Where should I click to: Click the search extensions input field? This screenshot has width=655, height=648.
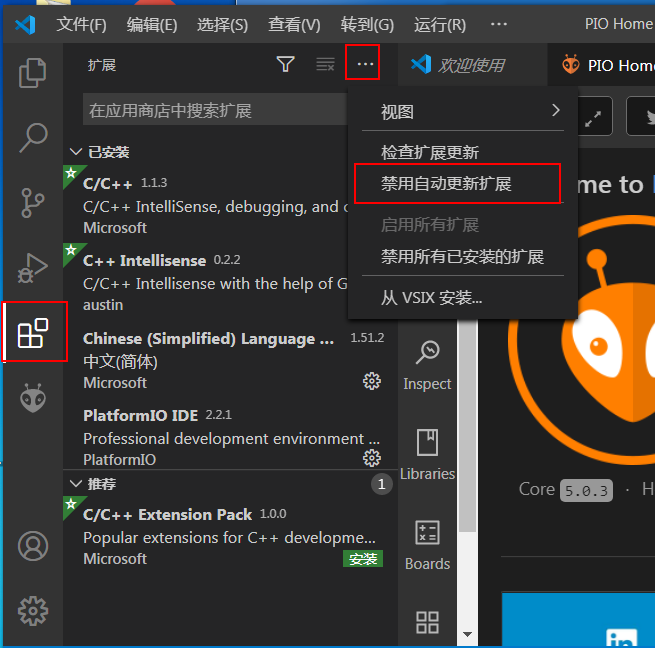pos(215,111)
